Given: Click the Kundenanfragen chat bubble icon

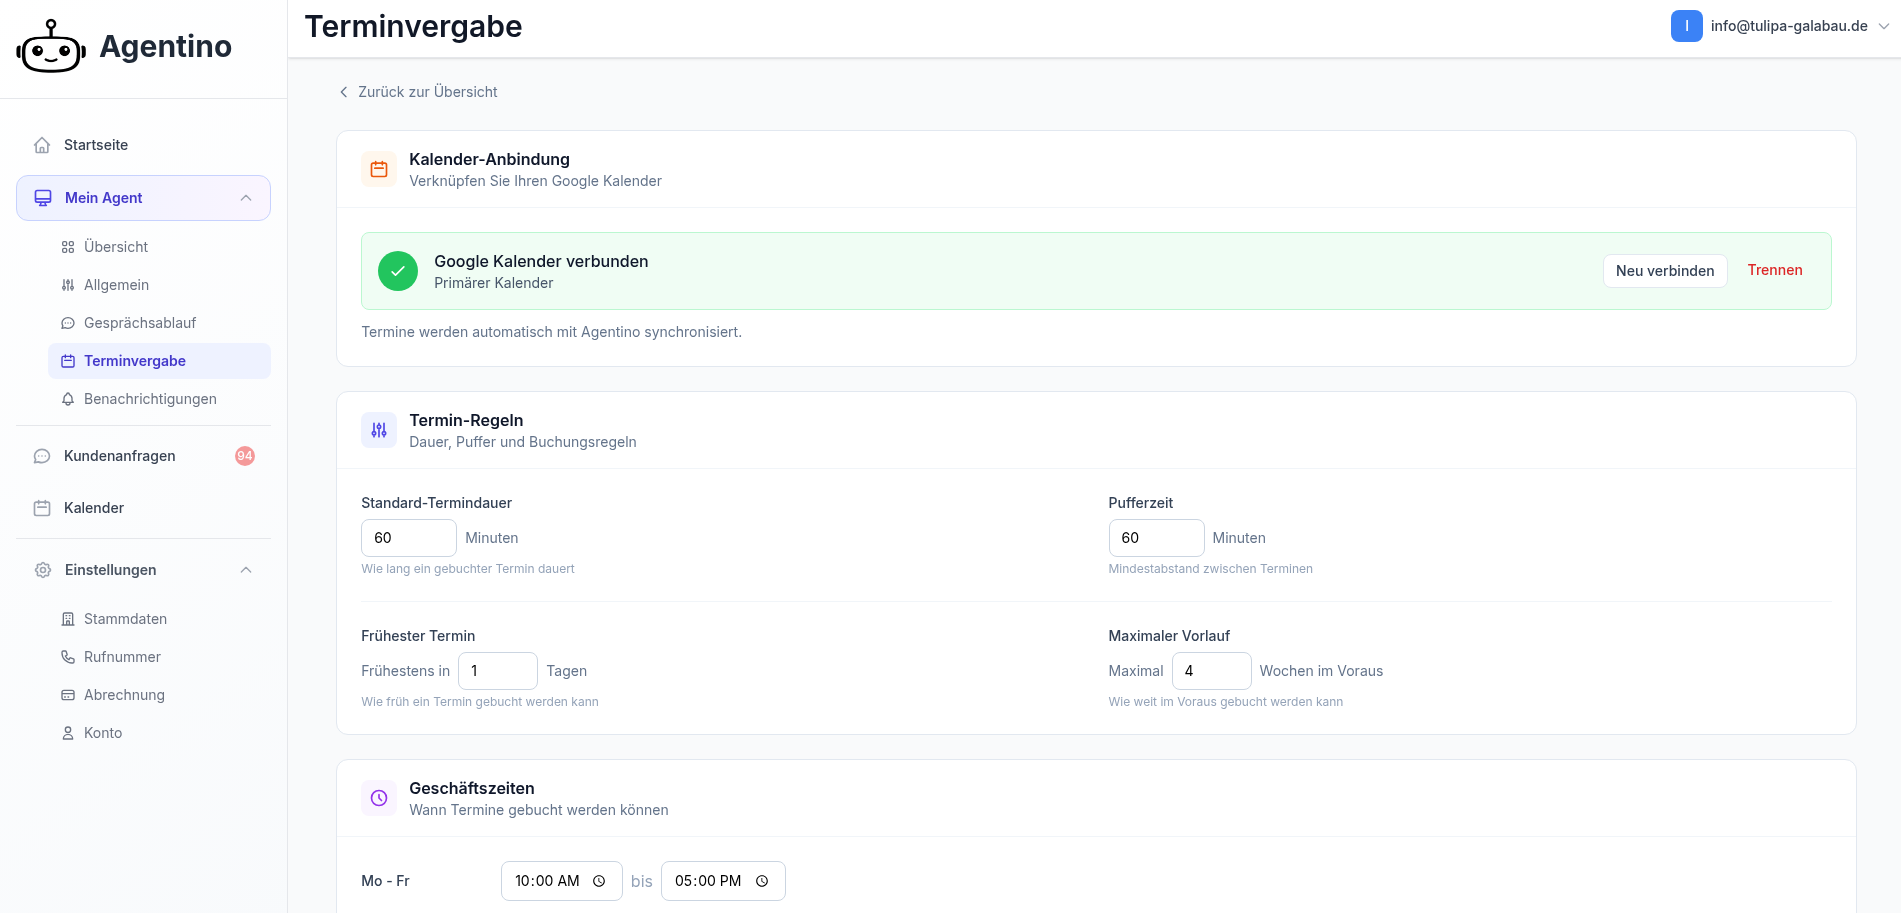Looking at the screenshot, I should click(x=42, y=456).
